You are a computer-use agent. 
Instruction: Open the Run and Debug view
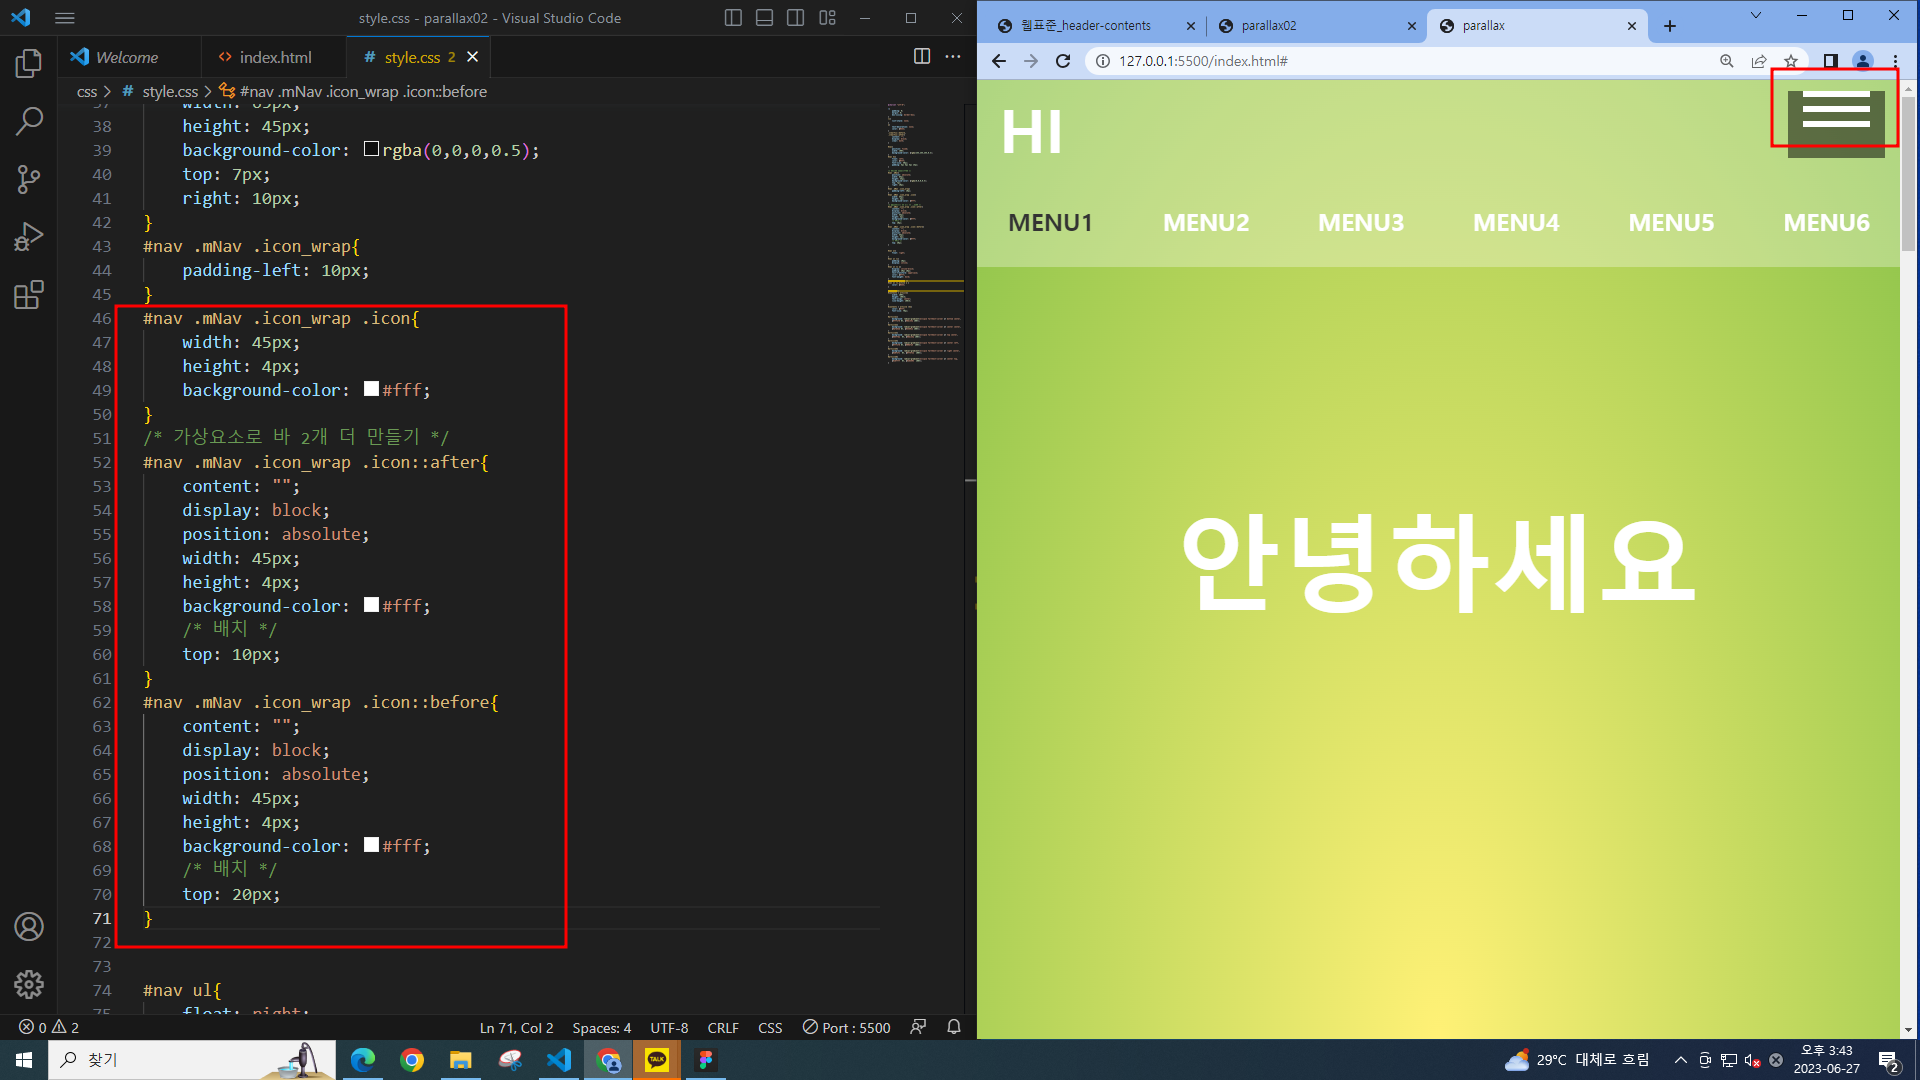point(29,237)
